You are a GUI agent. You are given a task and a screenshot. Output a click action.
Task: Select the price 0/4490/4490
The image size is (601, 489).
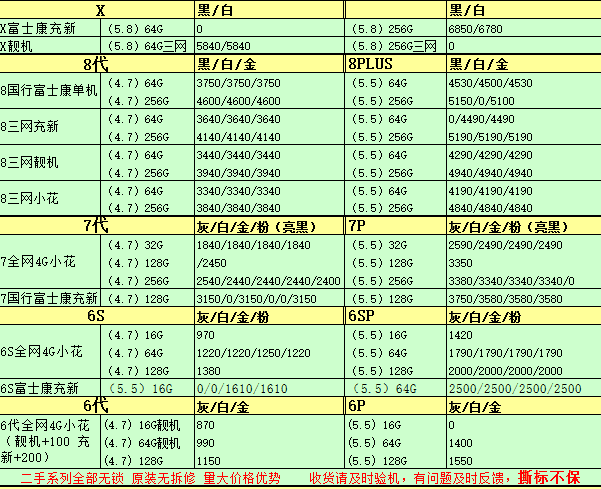click(481, 119)
